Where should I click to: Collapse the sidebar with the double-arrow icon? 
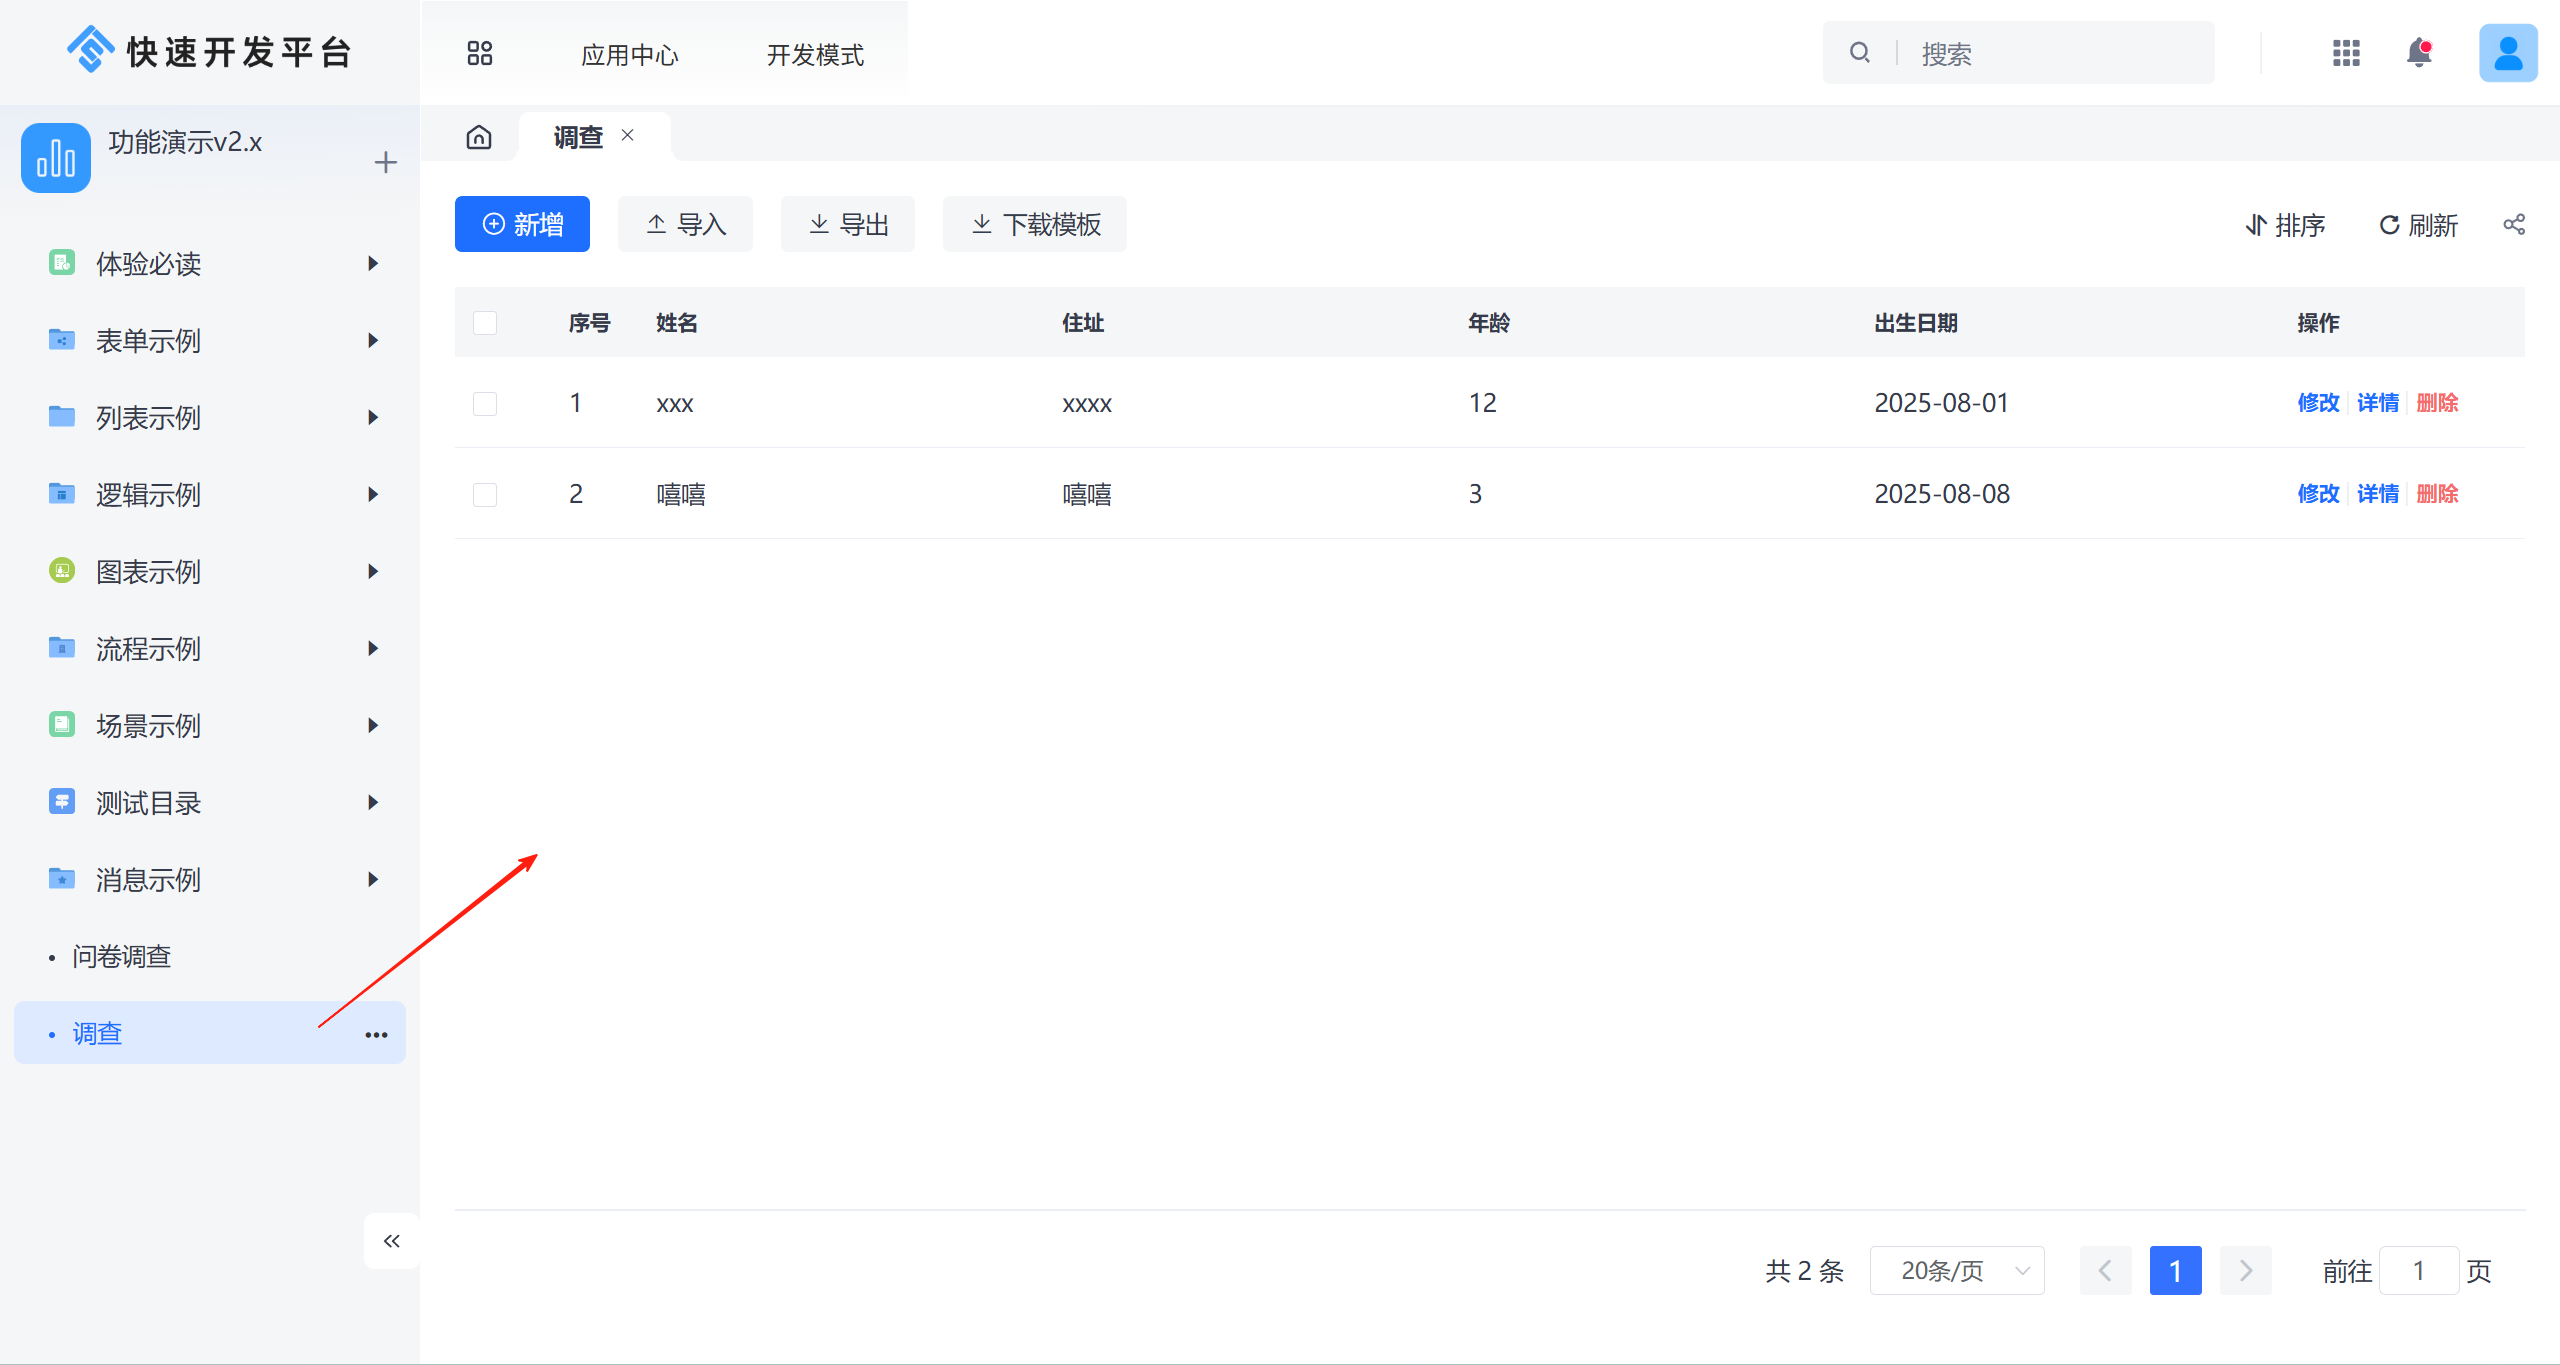coord(391,1241)
